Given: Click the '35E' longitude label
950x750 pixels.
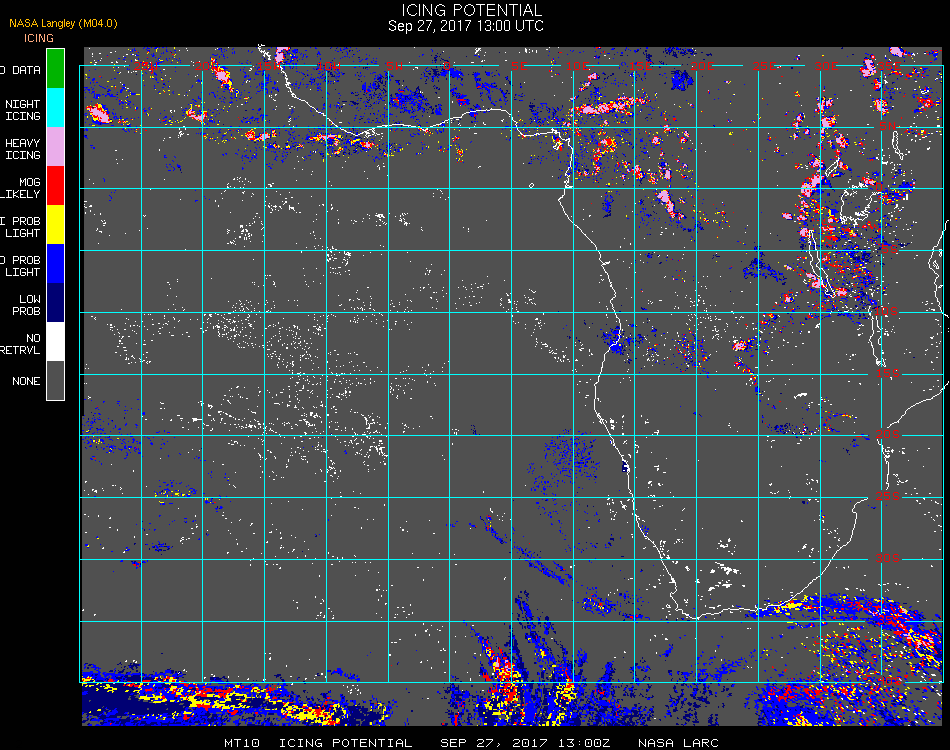Looking at the screenshot, I should 888,66.
